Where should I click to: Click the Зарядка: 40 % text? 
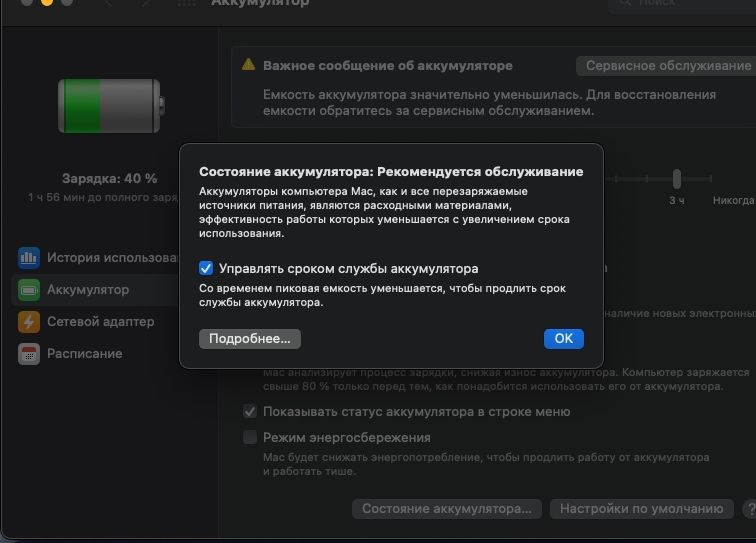[x=109, y=178]
